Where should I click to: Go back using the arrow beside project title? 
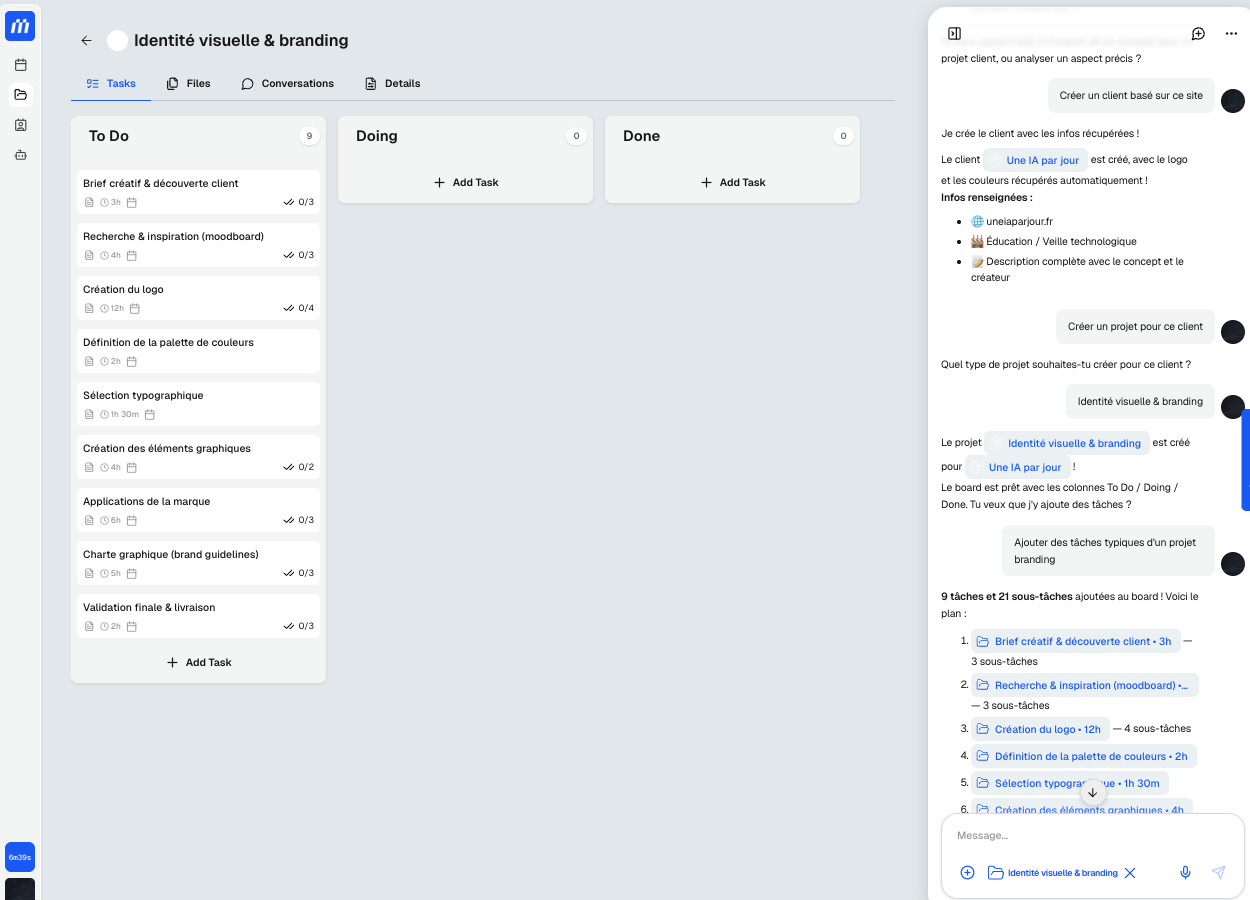tap(86, 41)
